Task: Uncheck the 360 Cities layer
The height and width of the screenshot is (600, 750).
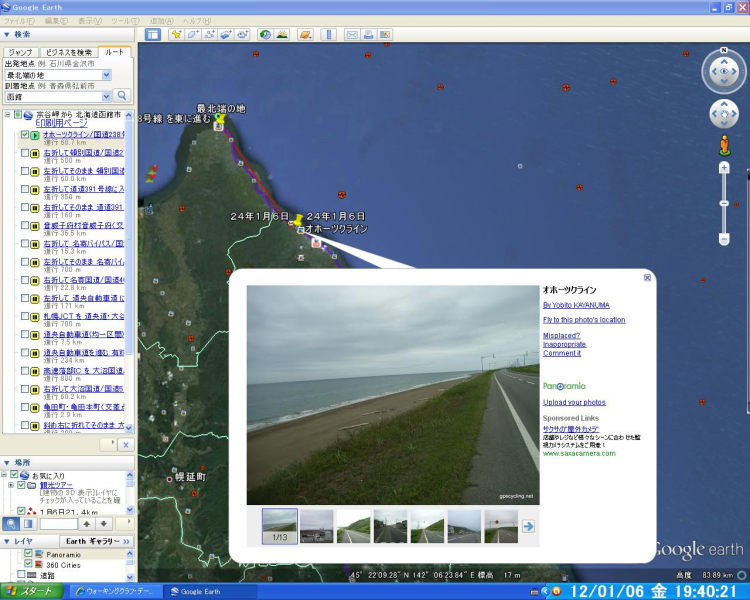Action: [x=28, y=565]
